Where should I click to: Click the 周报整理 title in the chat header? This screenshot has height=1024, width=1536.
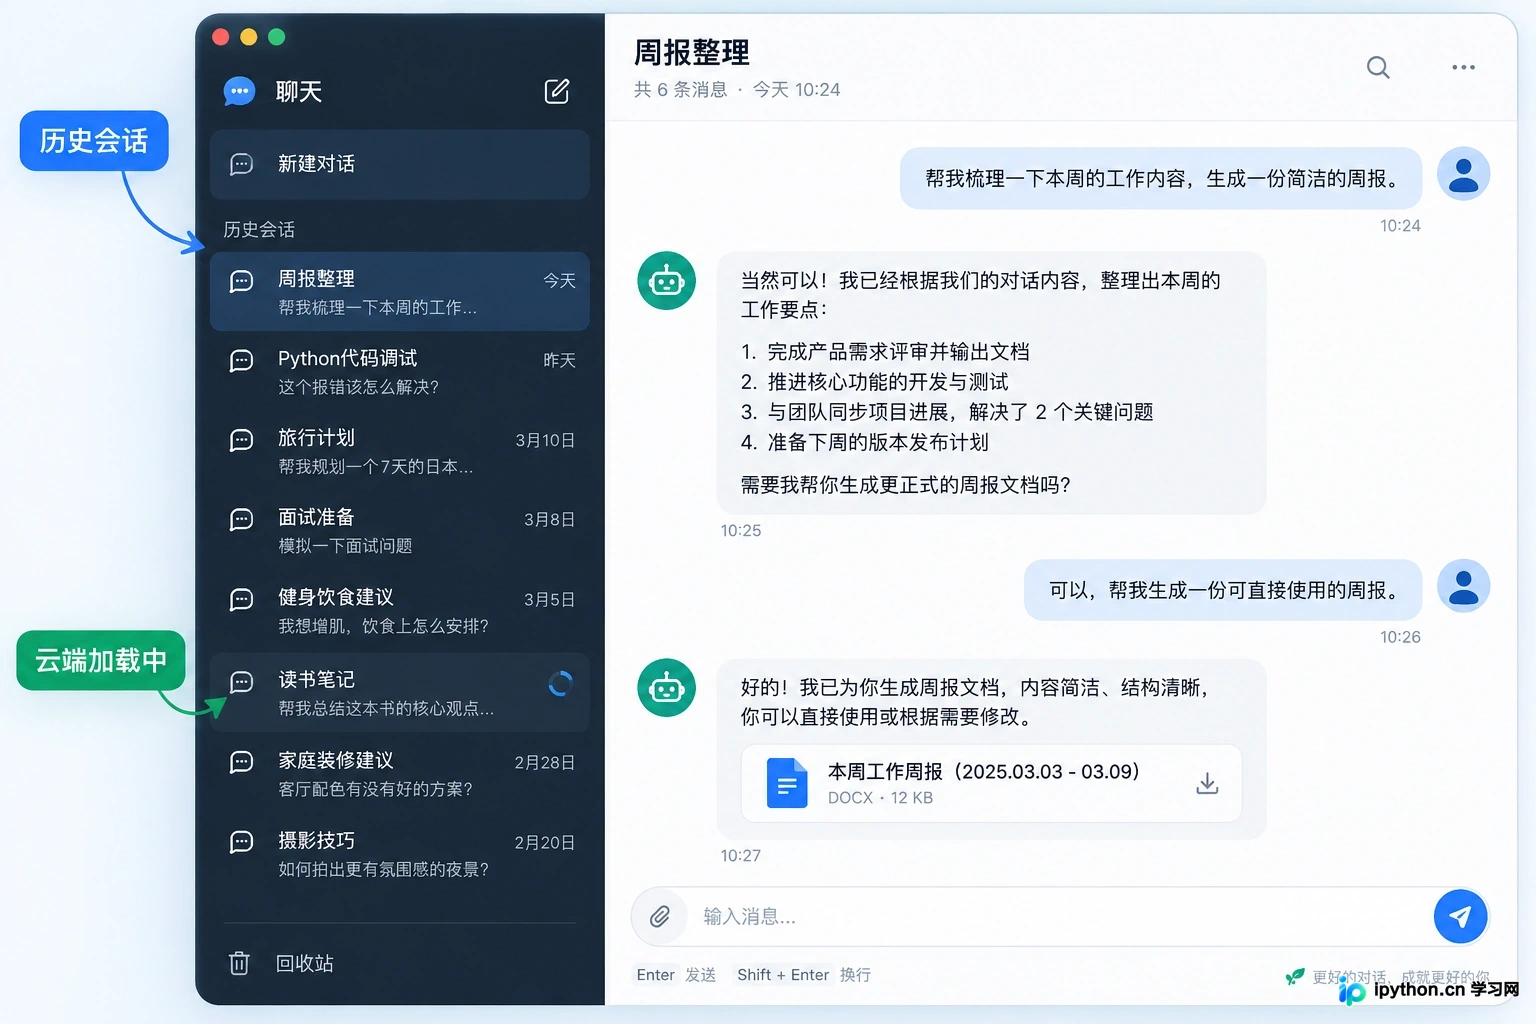[692, 52]
